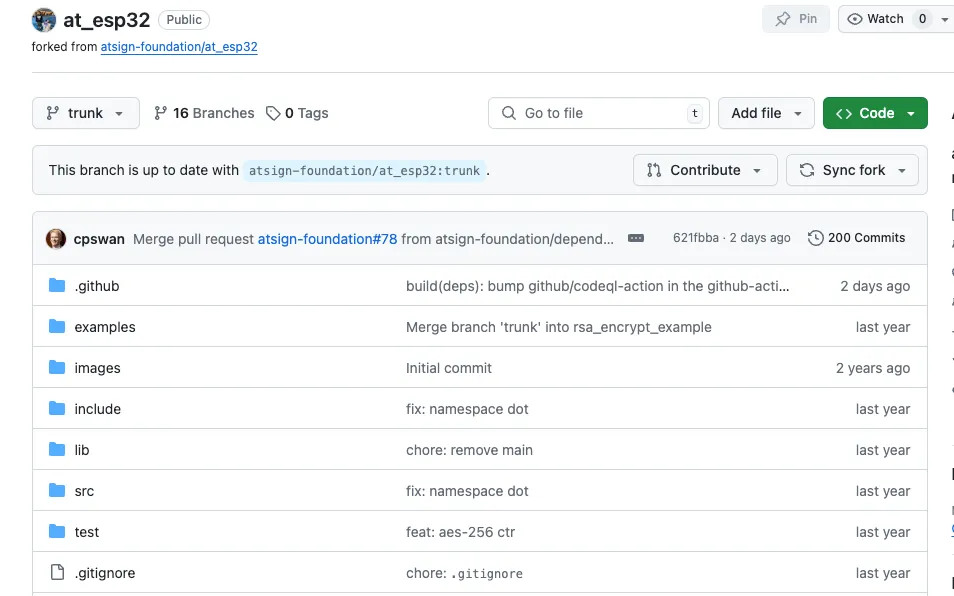This screenshot has height=596, width=954.
Task: Open the trunk branch selector dropdown
Action: [x=86, y=113]
